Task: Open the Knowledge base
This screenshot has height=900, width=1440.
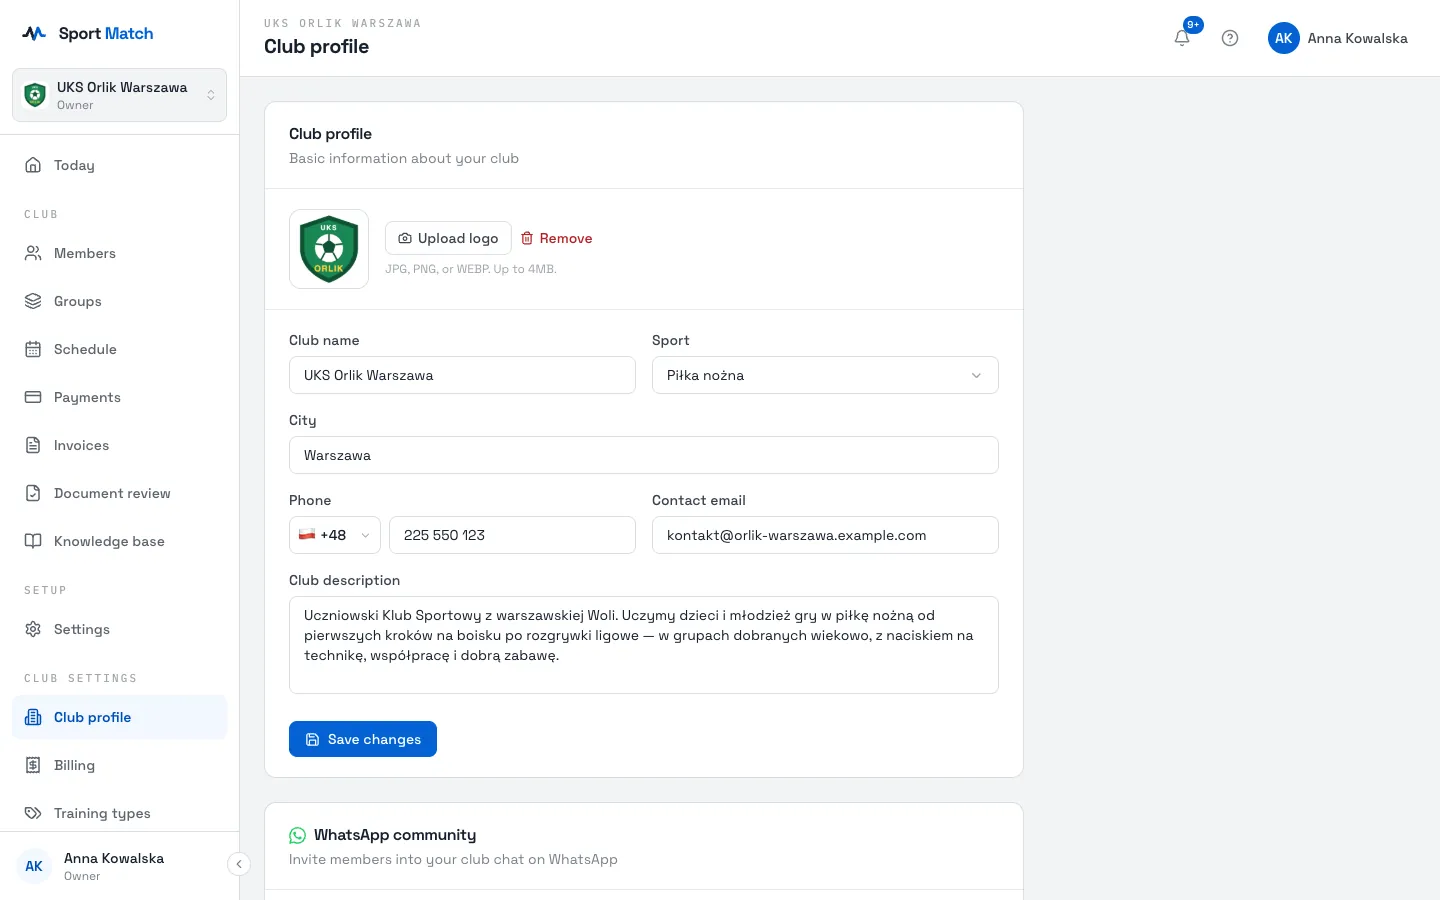Action: click(120, 541)
